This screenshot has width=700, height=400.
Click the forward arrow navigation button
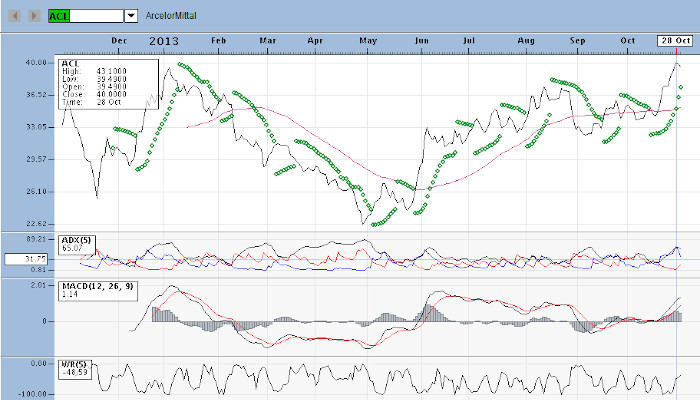click(x=34, y=17)
